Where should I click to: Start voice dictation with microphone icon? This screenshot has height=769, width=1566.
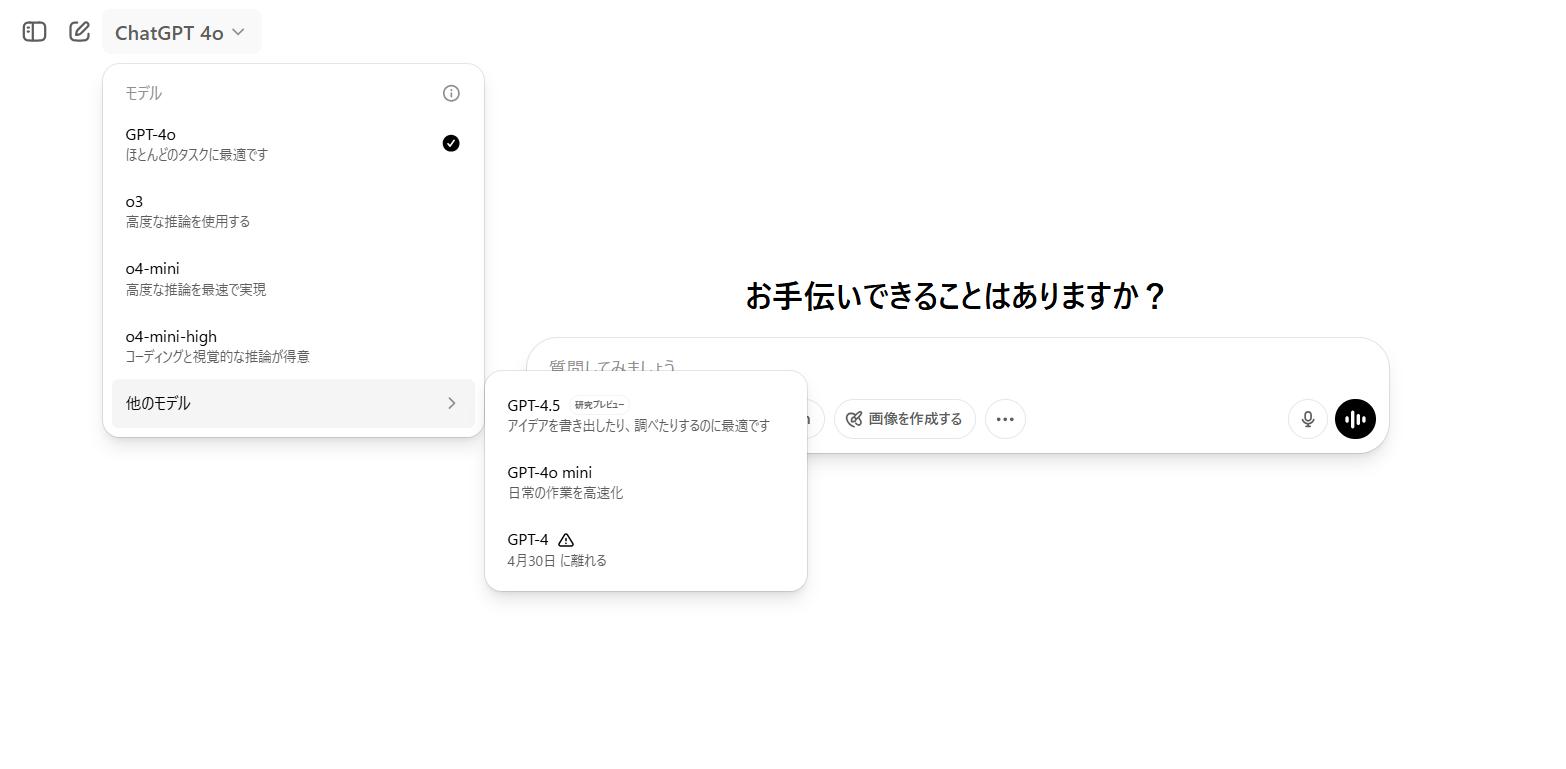tap(1307, 419)
